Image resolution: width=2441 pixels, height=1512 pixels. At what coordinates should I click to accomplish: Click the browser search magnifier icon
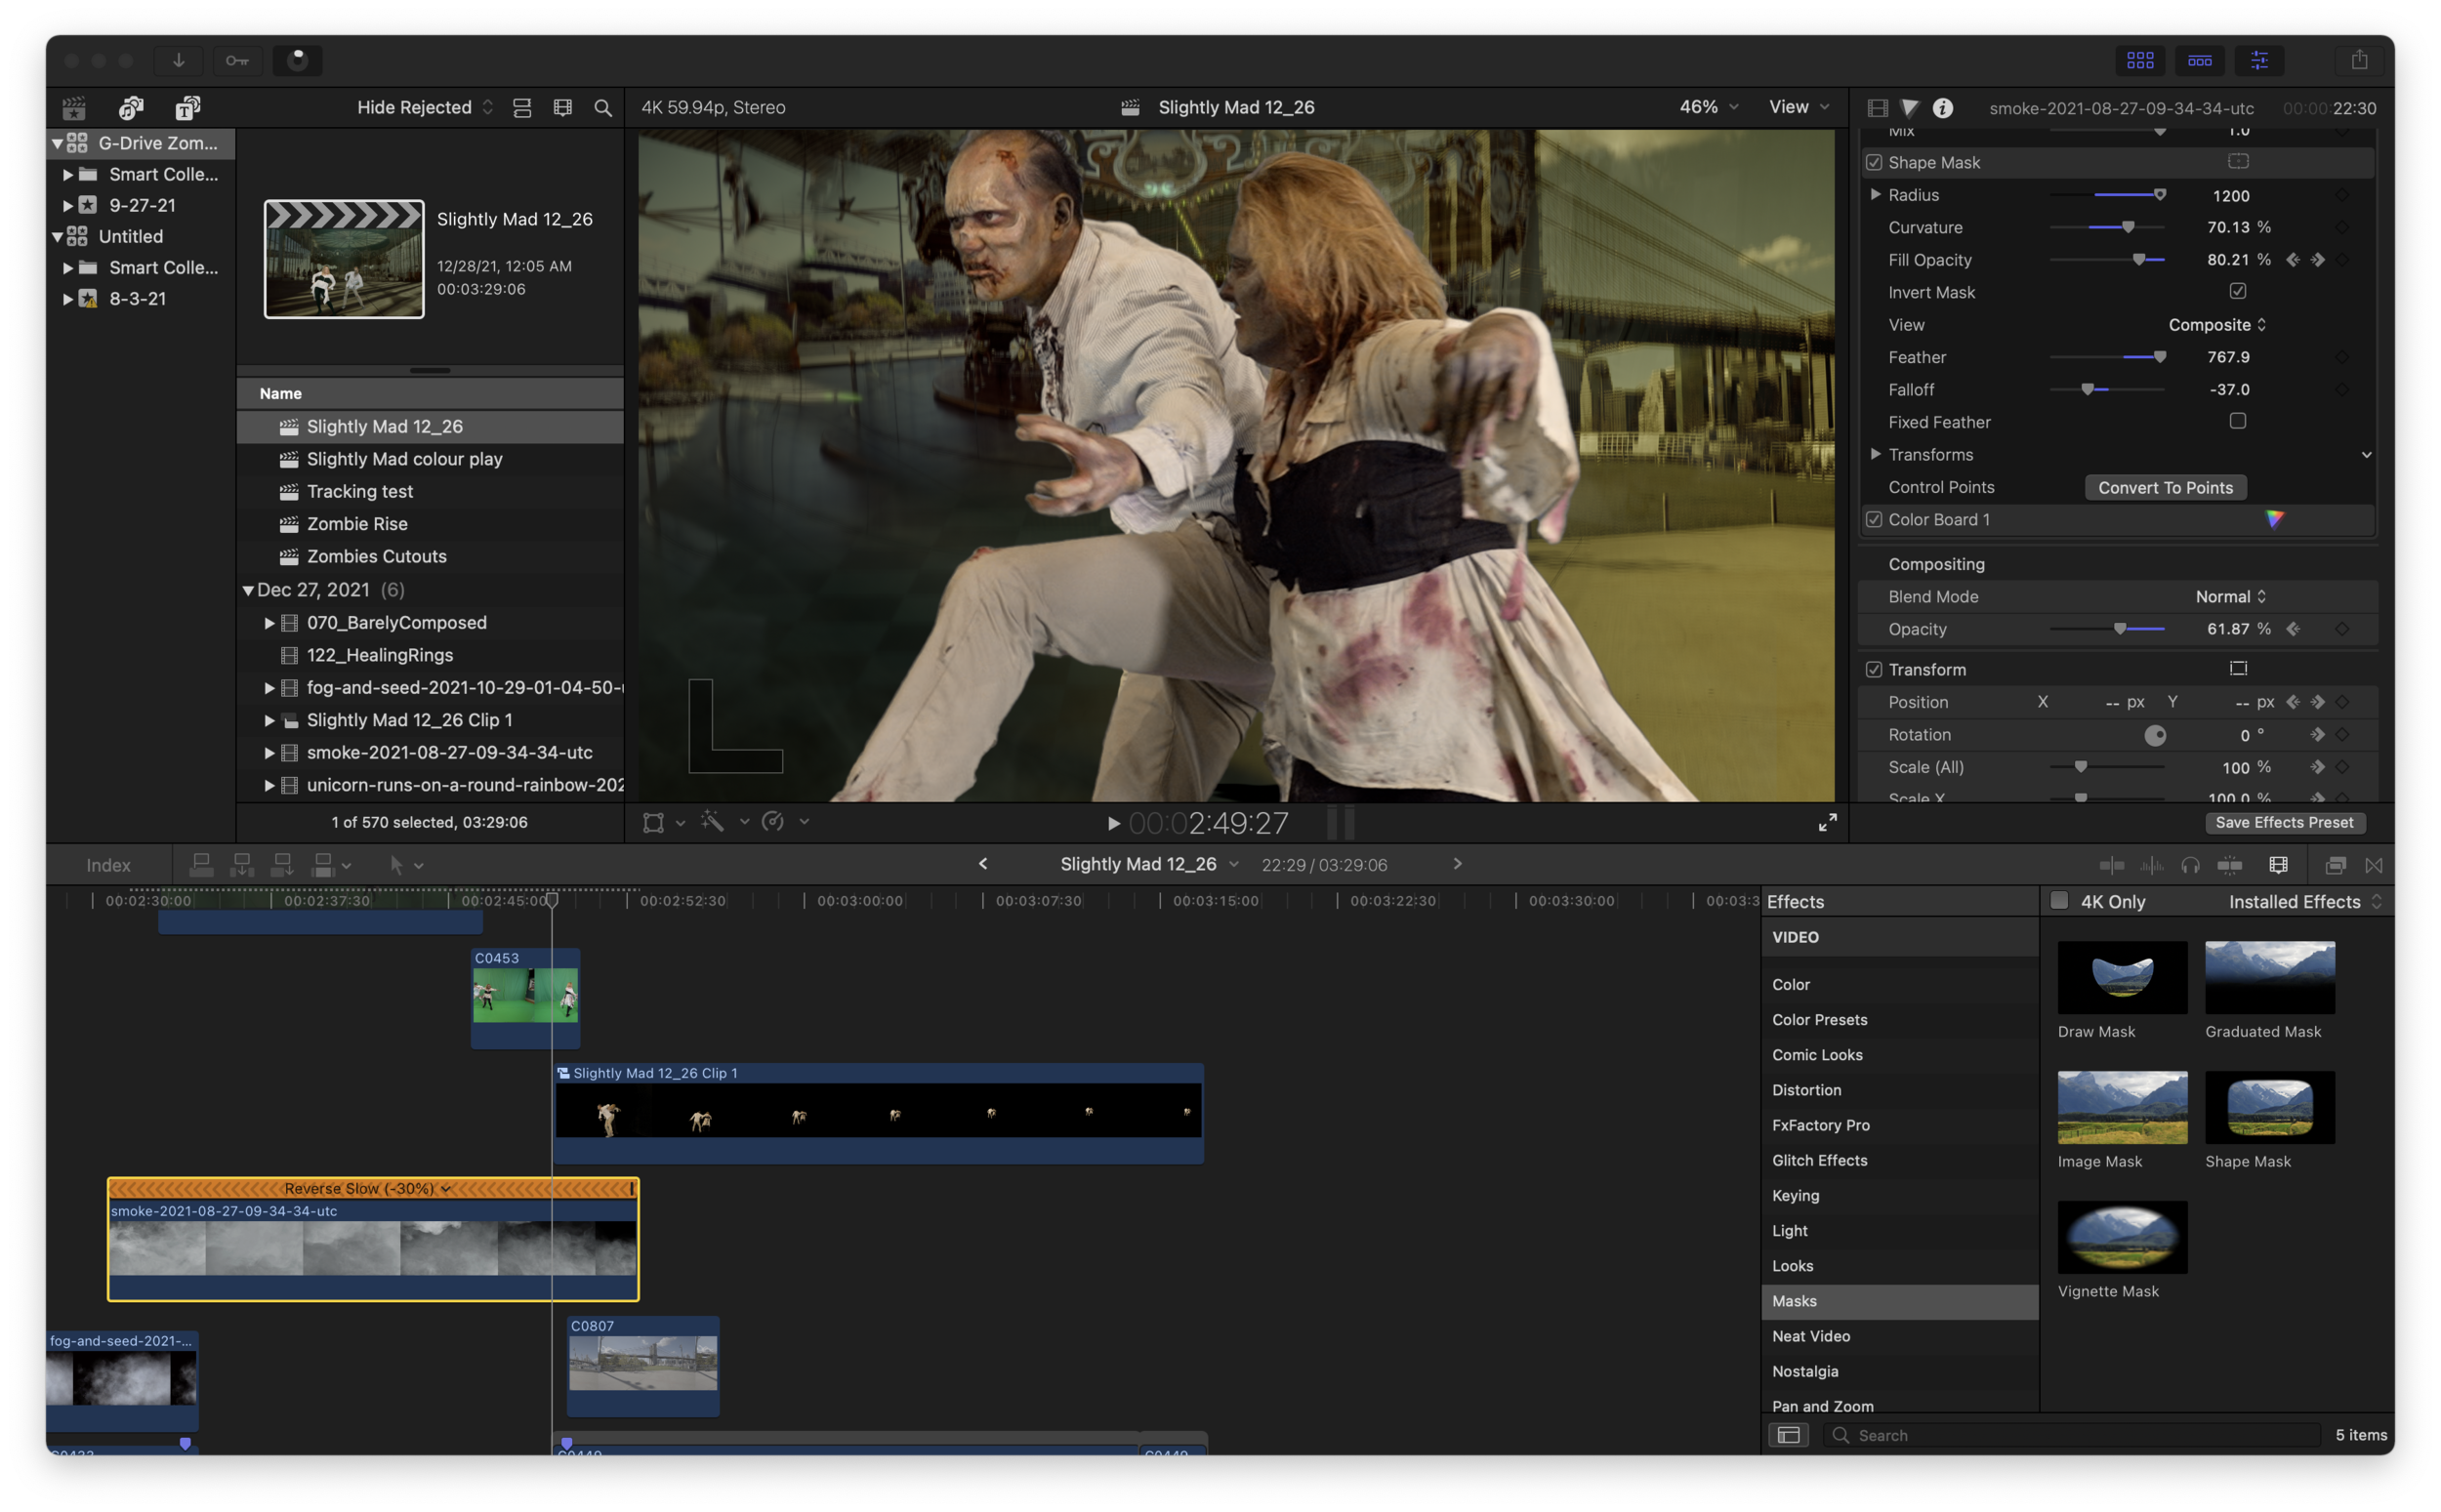603,107
